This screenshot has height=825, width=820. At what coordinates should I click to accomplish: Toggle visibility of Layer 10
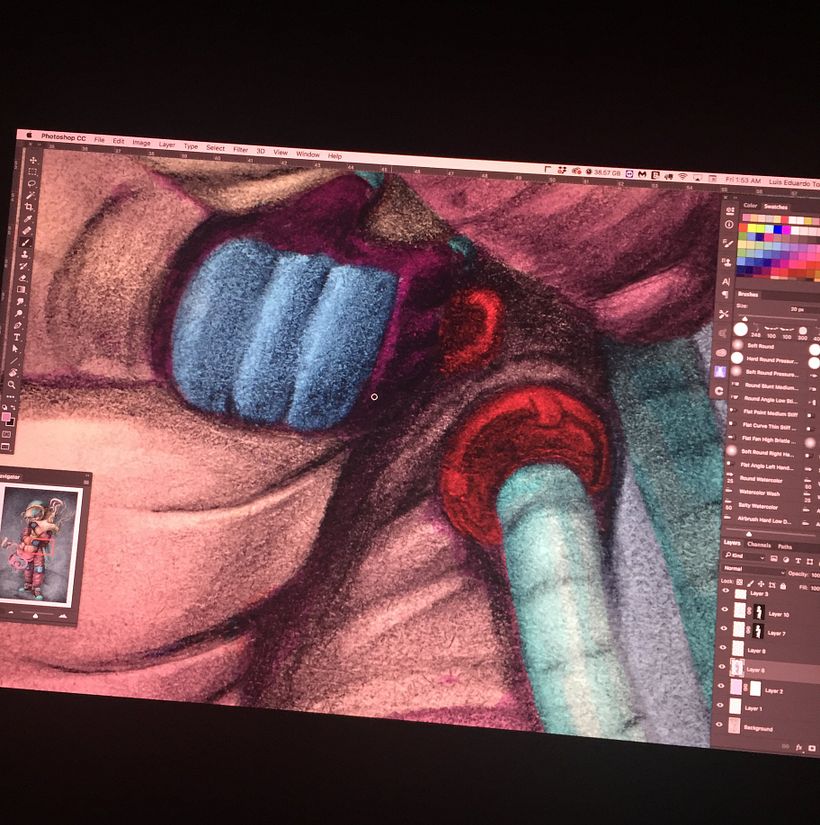point(726,611)
